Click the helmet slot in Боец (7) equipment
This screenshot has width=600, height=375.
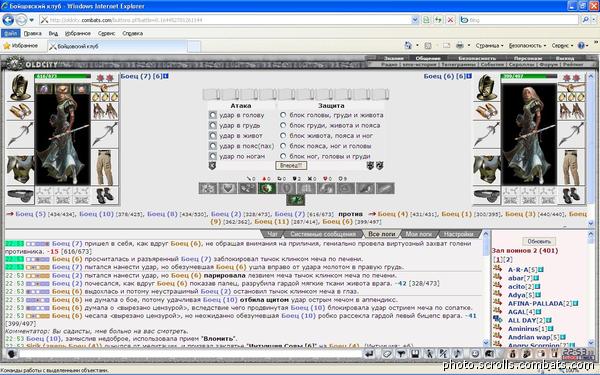pyautogui.click(x=20, y=87)
